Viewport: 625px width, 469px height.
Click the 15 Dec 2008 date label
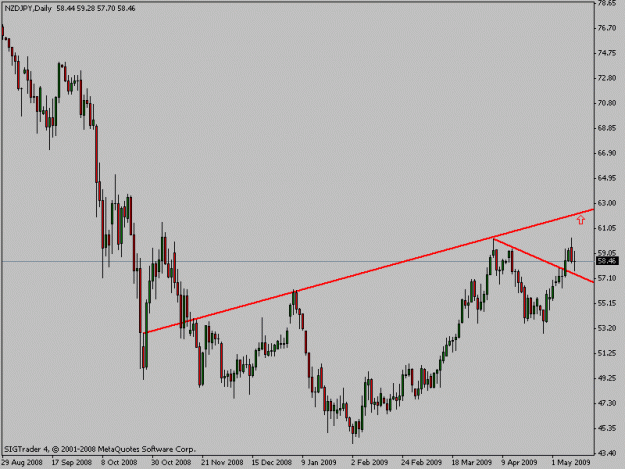click(271, 463)
